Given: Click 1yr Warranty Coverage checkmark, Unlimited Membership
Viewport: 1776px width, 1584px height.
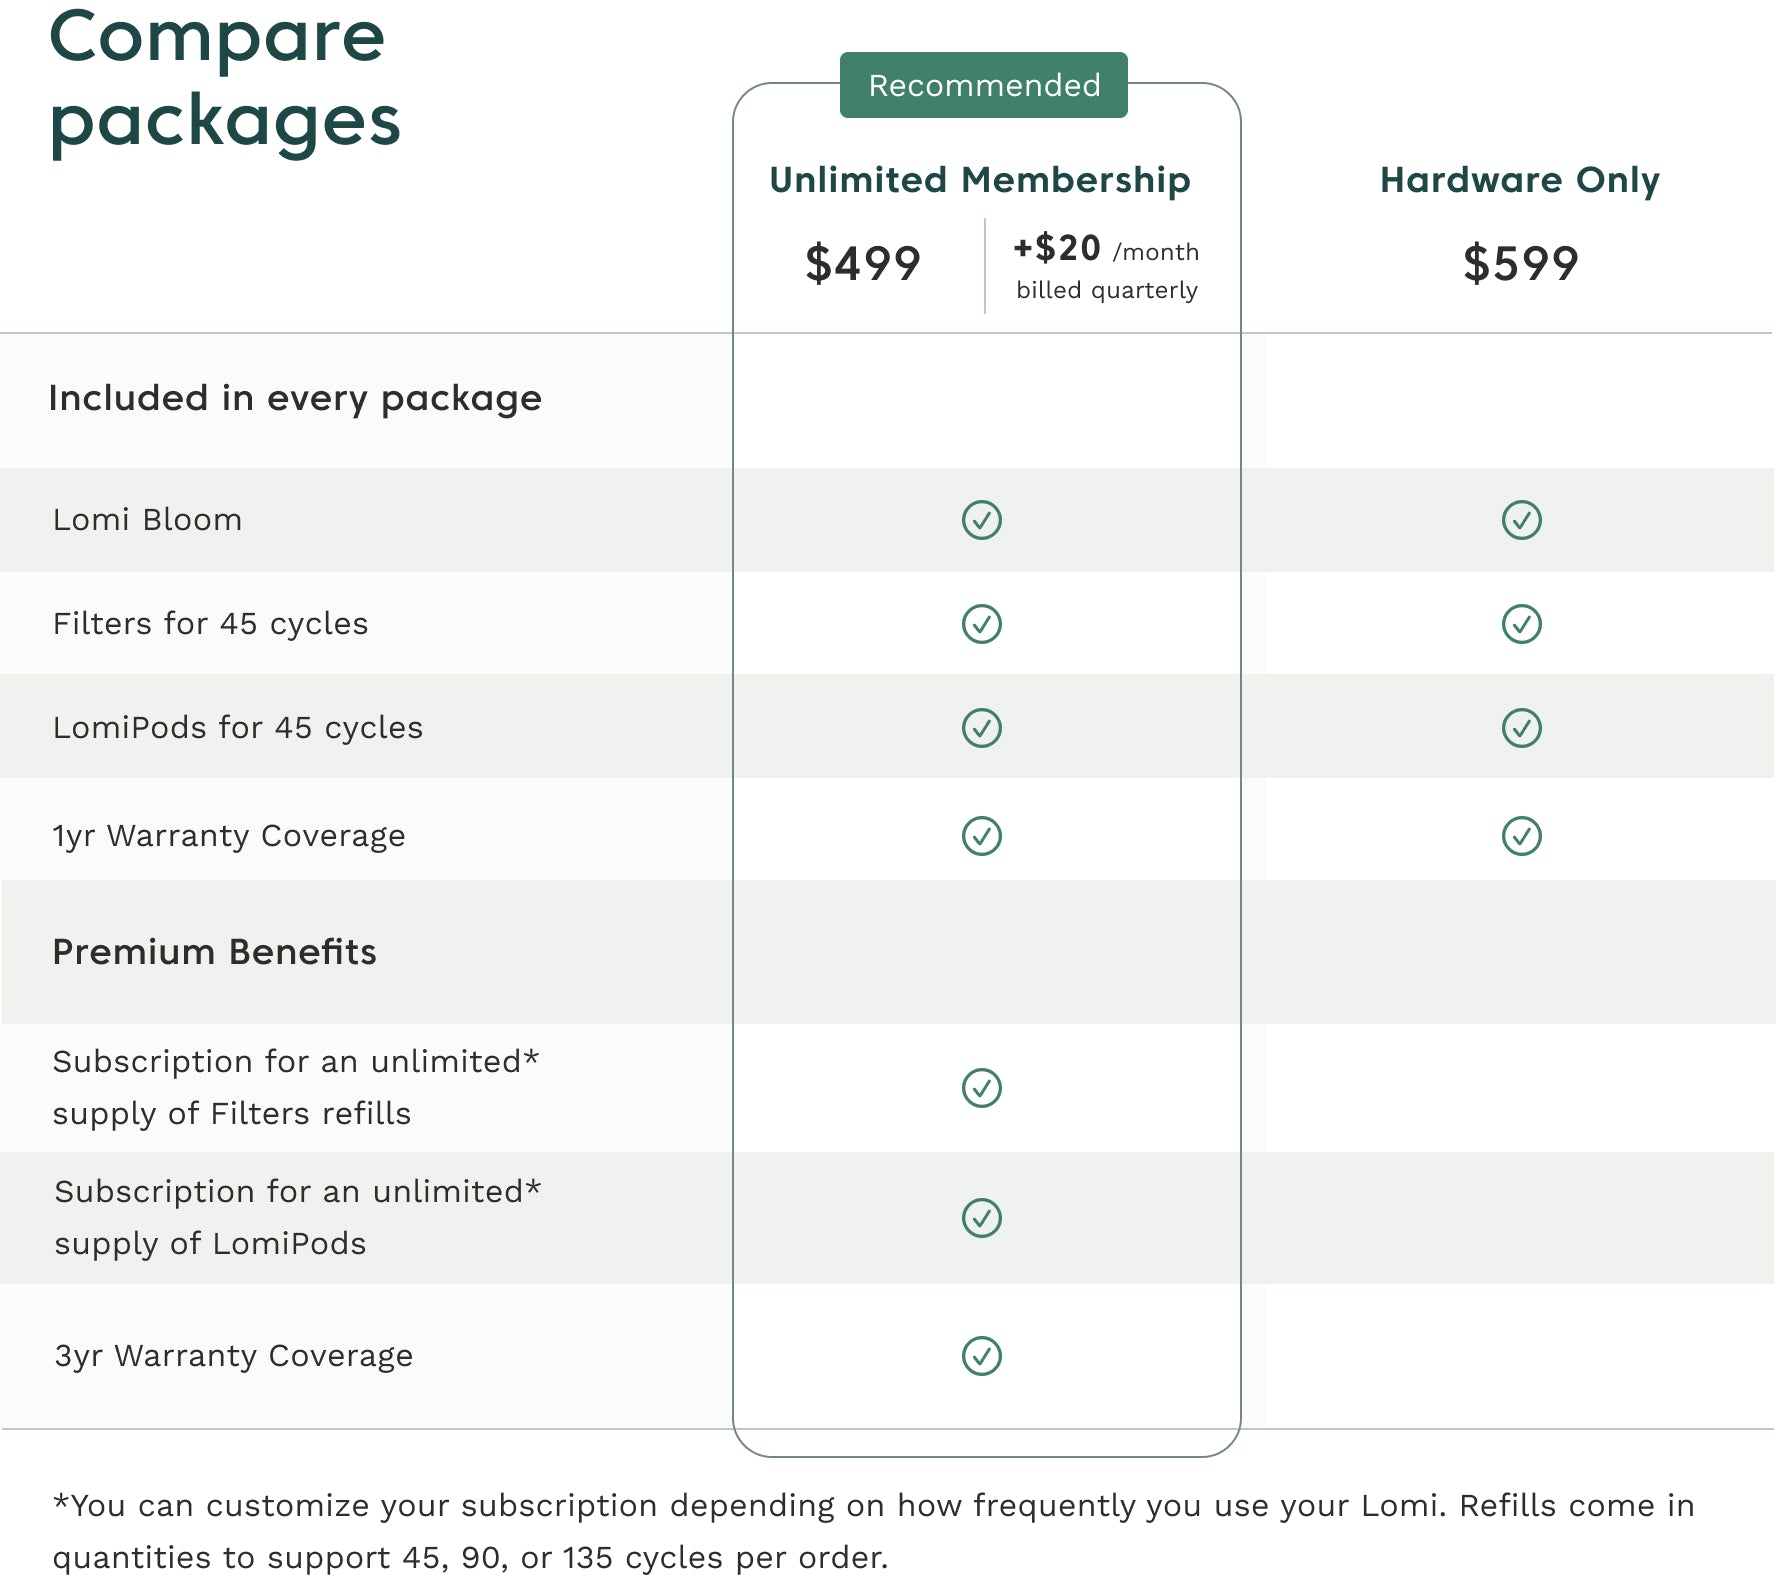Looking at the screenshot, I should pos(982,836).
